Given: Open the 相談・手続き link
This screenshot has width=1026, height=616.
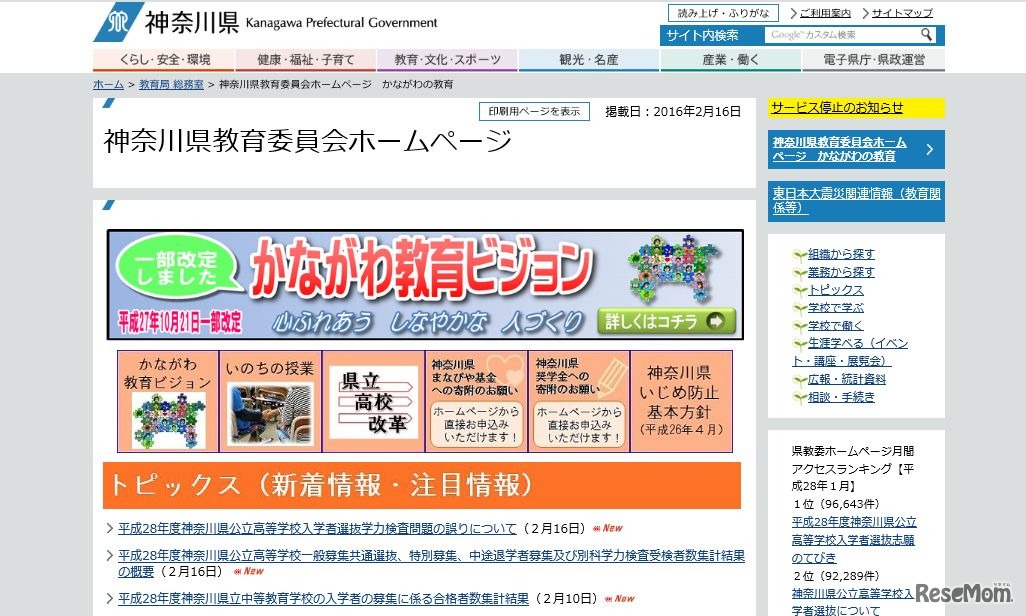Looking at the screenshot, I should pyautogui.click(x=841, y=397).
